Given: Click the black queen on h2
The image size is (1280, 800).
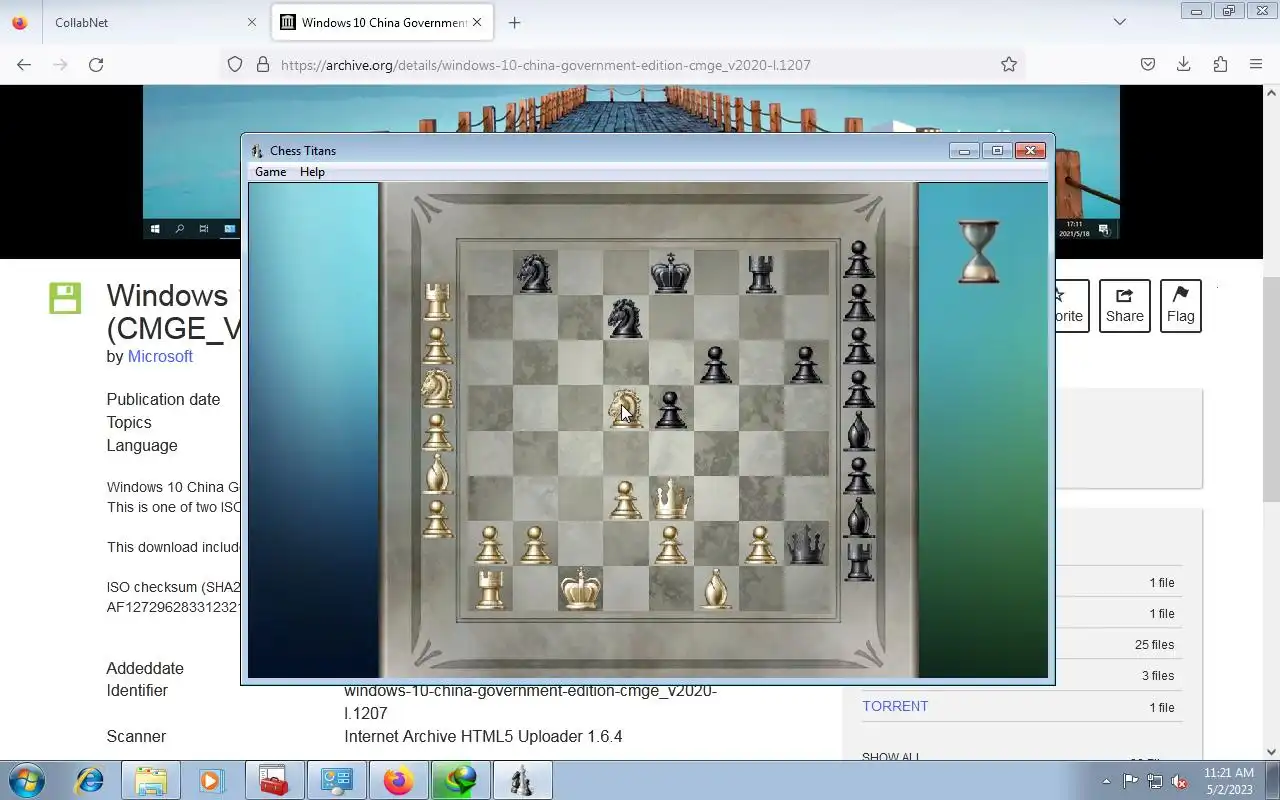Looking at the screenshot, I should [x=806, y=544].
